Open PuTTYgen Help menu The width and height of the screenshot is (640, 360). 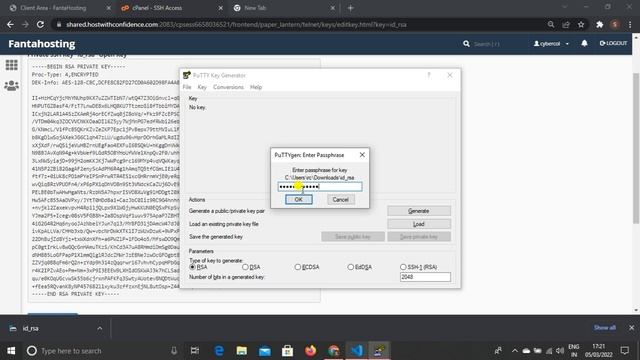[256, 87]
